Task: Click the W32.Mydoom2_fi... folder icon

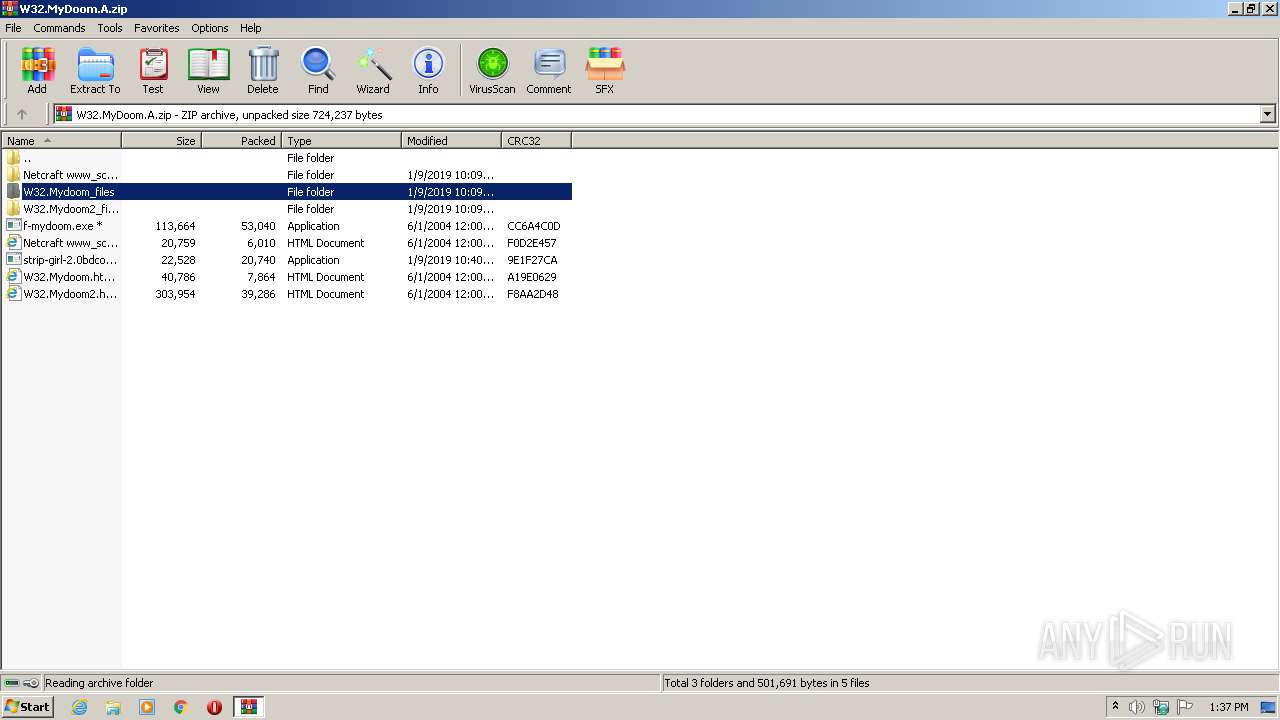Action: [x=13, y=209]
